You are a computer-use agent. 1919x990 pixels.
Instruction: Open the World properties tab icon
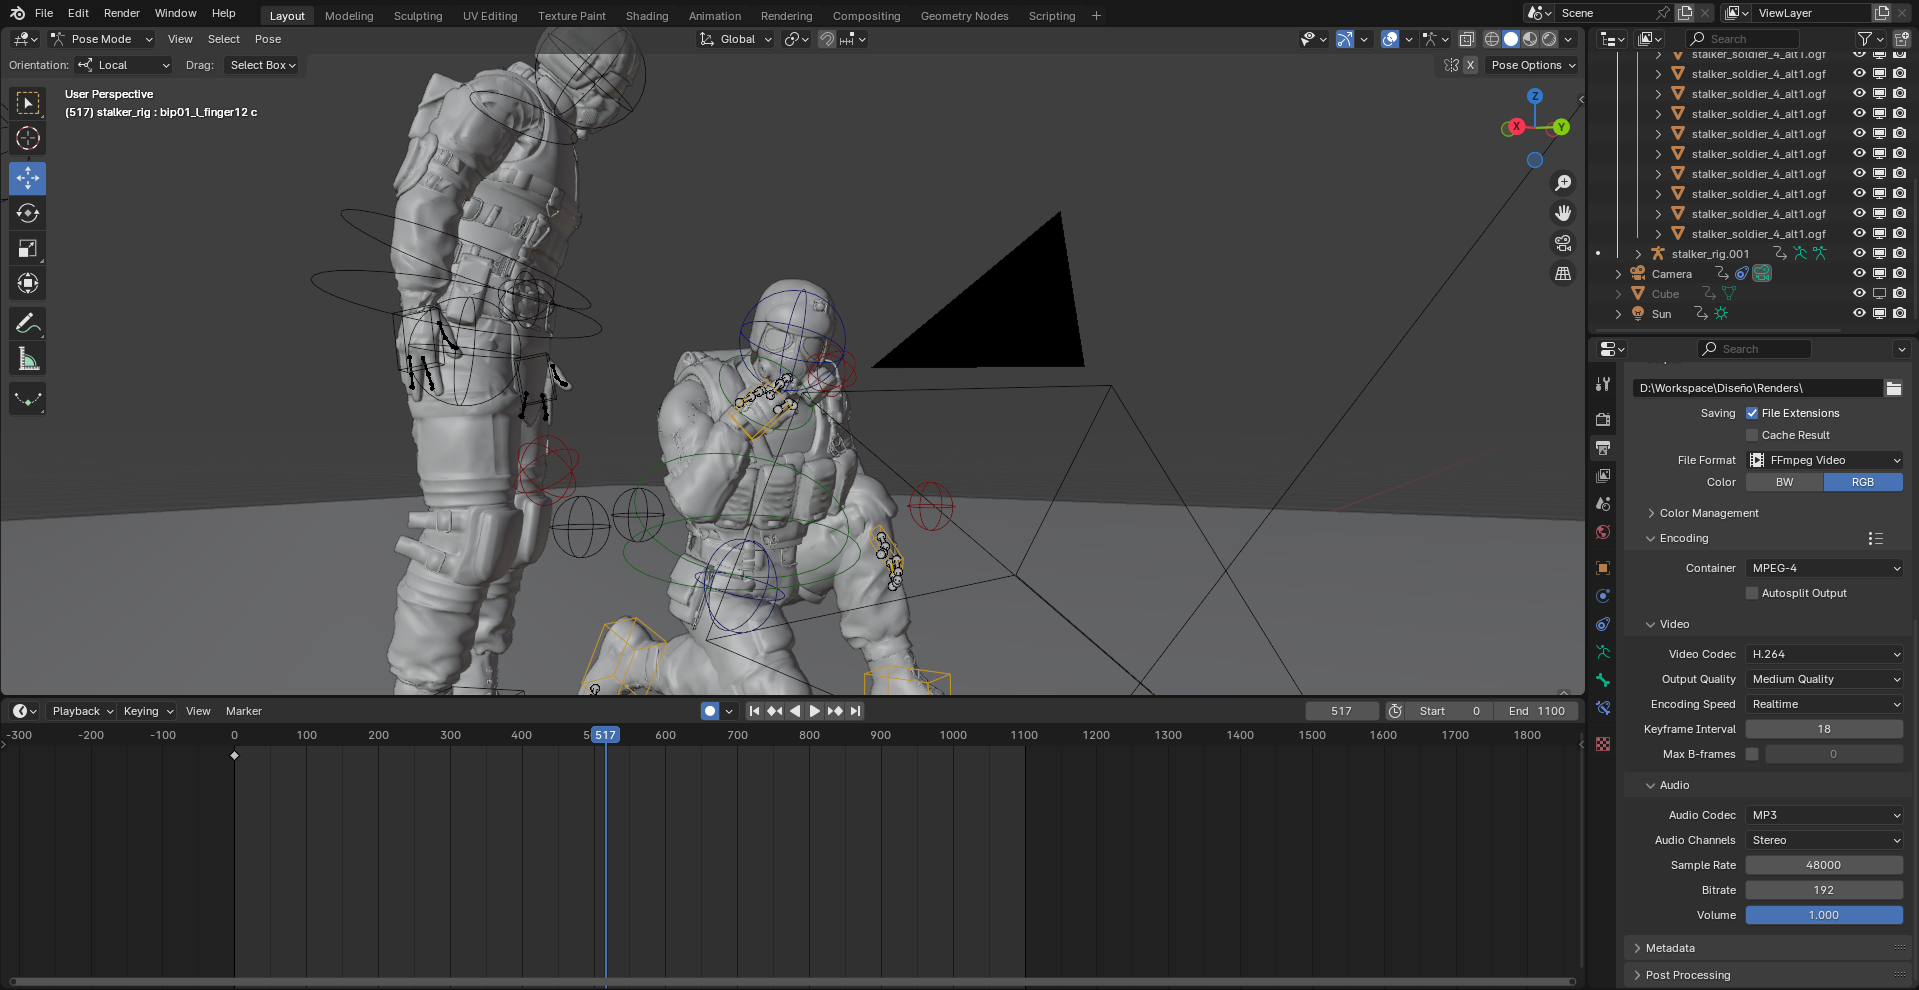pyautogui.click(x=1603, y=532)
